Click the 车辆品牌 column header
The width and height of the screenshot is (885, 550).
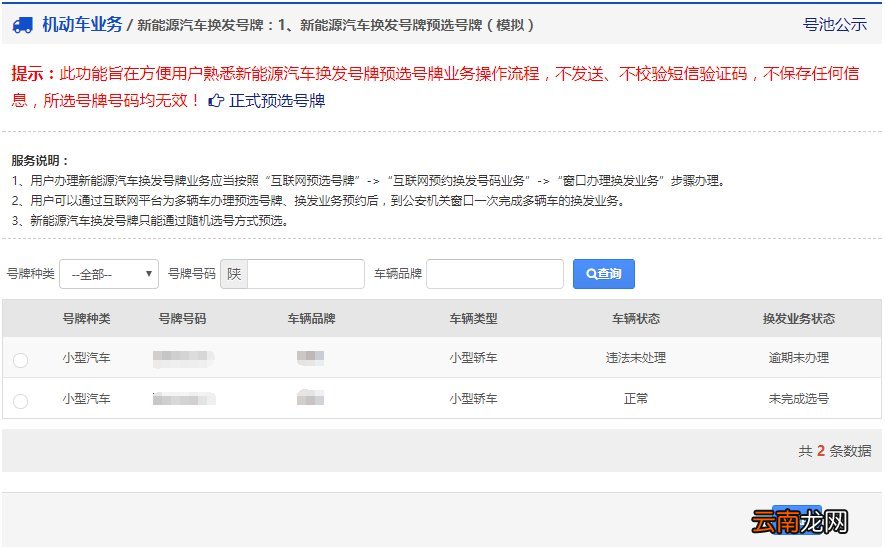(x=312, y=318)
